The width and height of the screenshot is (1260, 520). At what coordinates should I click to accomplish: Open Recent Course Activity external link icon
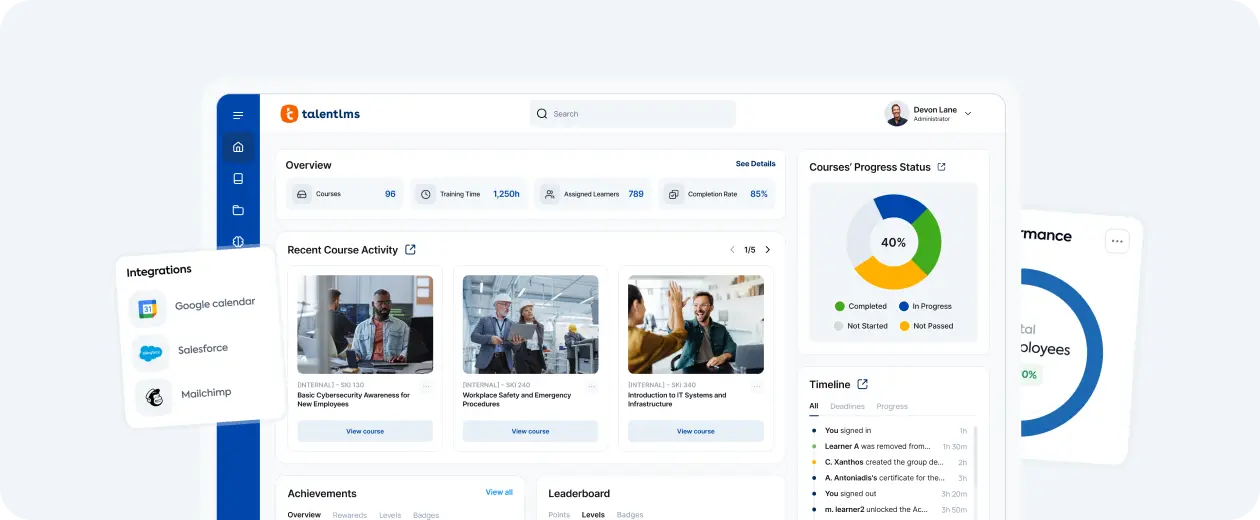tap(410, 250)
